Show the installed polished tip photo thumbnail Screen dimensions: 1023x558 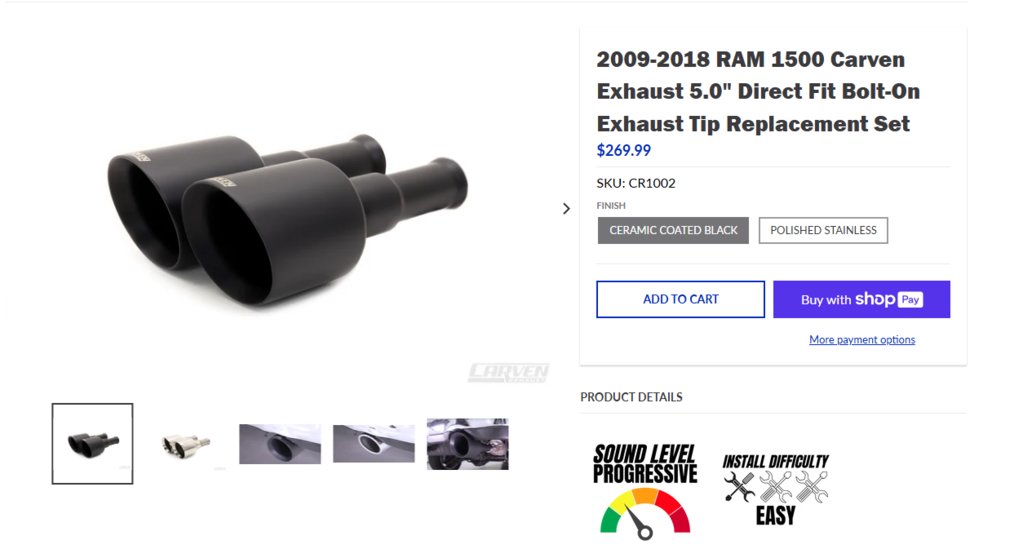[374, 444]
